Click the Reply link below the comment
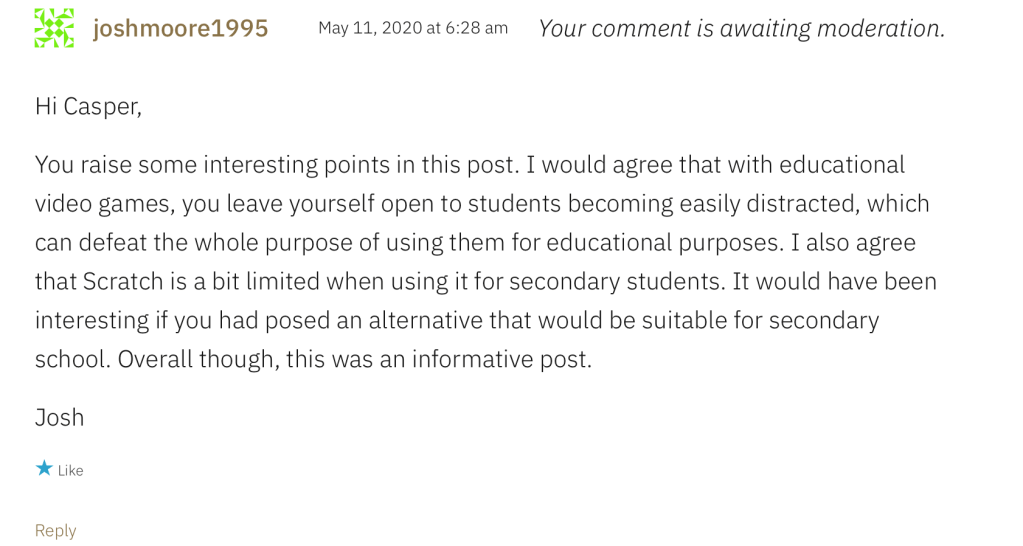 (55, 530)
